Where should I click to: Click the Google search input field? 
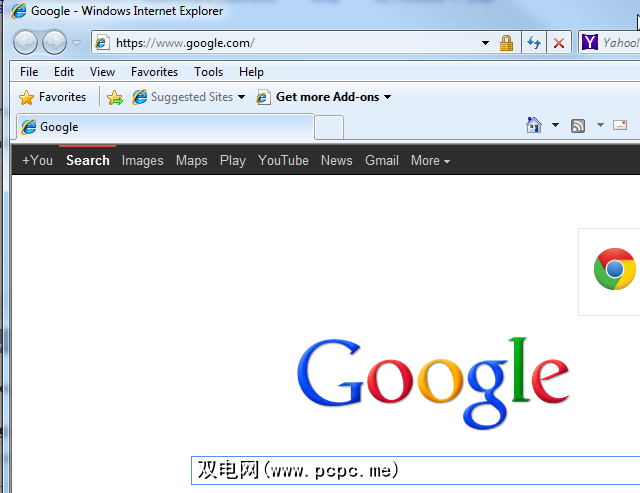point(416,471)
